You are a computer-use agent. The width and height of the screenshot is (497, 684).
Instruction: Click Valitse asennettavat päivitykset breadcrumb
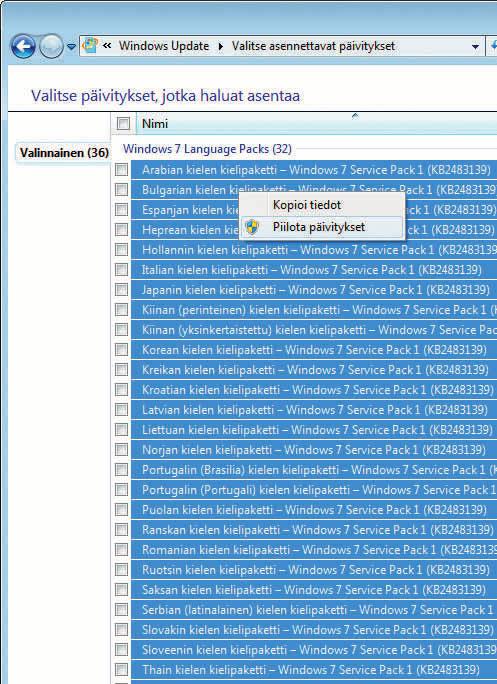tap(313, 46)
